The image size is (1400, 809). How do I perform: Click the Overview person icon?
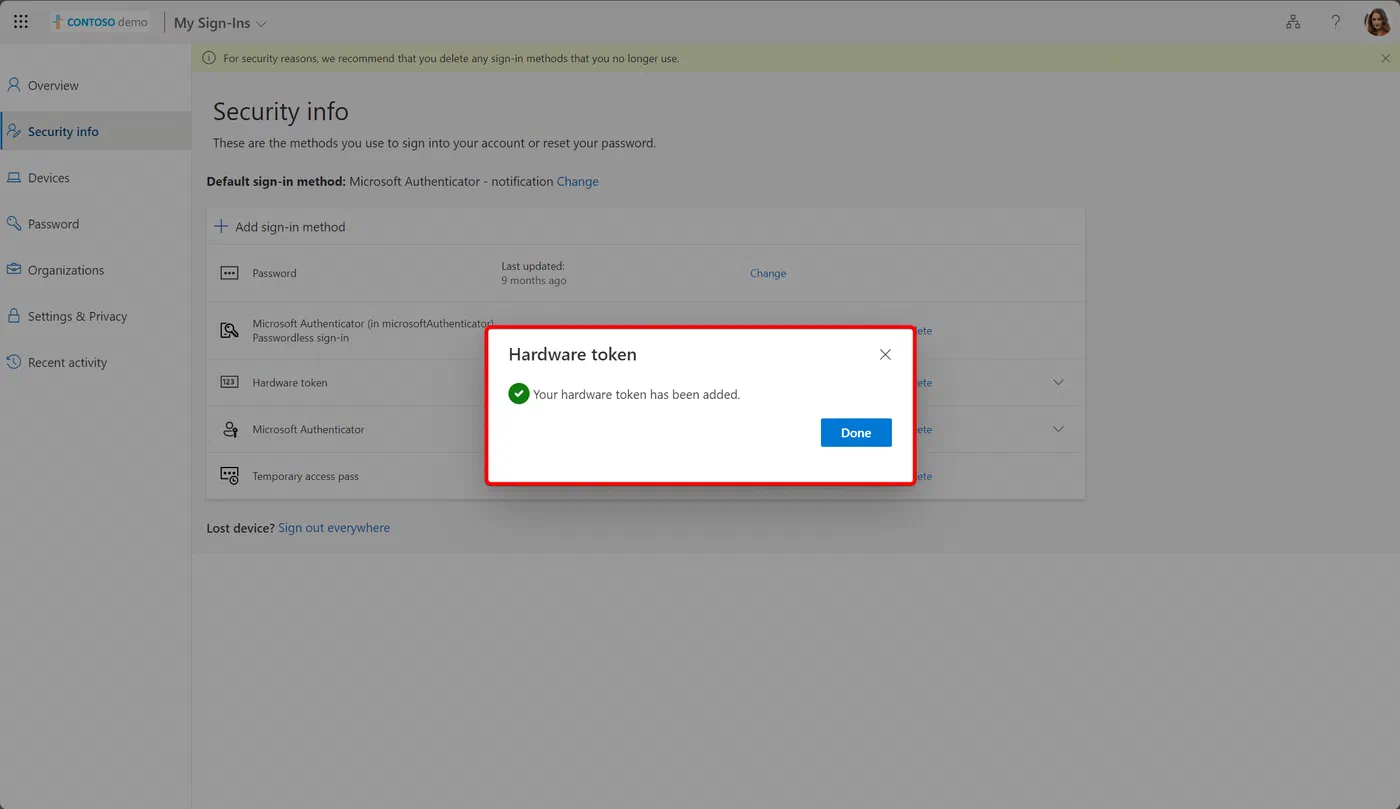pyautogui.click(x=14, y=85)
